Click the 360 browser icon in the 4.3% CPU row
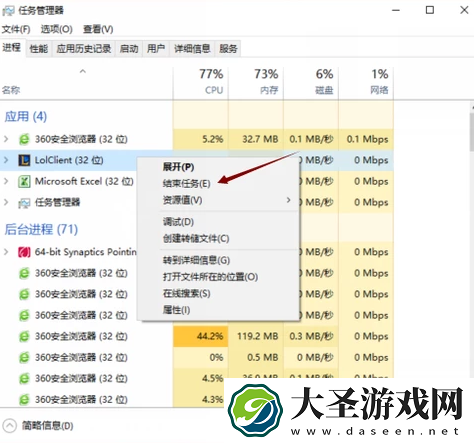The width and height of the screenshot is (474, 443). click(x=24, y=399)
